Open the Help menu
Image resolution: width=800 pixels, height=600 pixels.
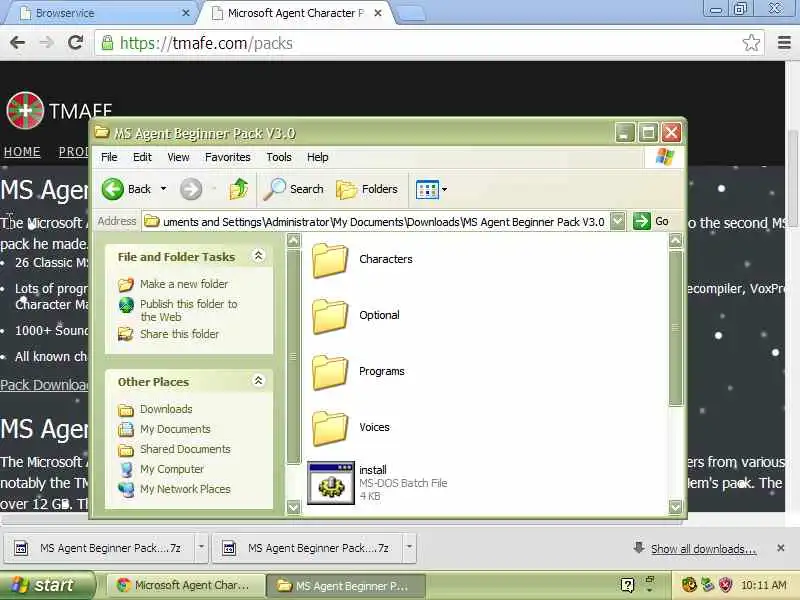[317, 157]
